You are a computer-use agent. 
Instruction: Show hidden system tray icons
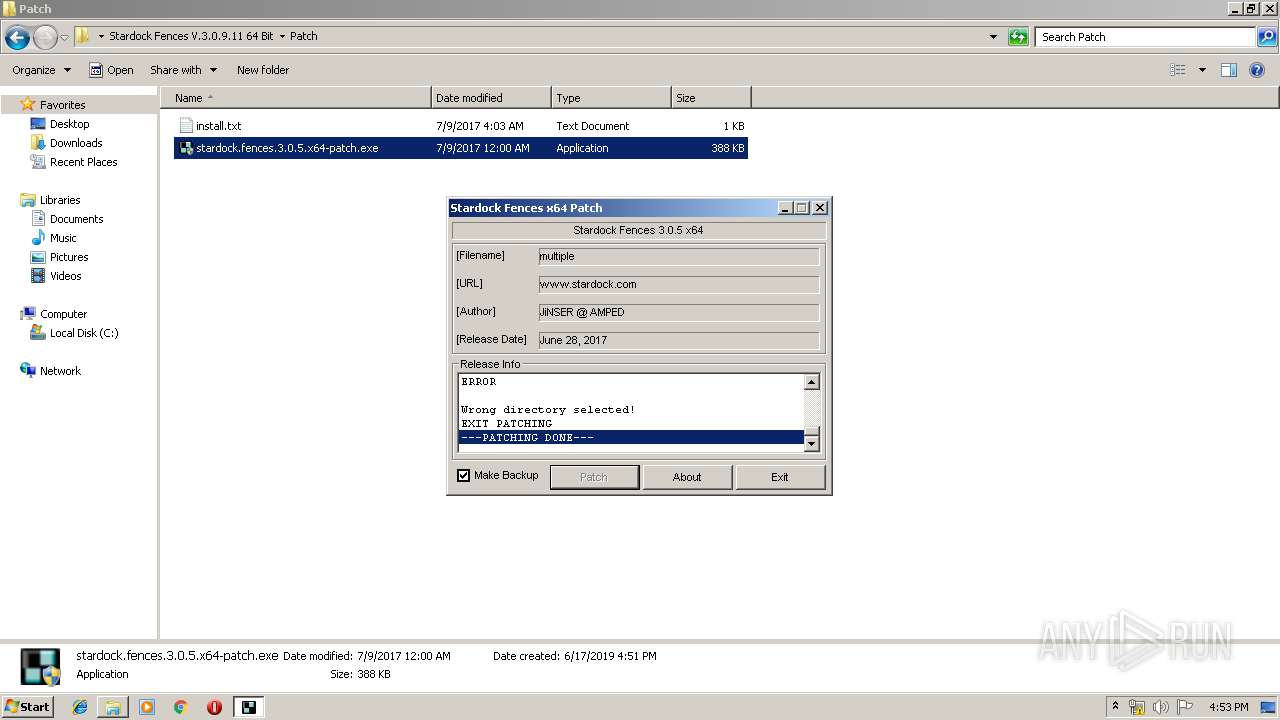coord(1115,706)
